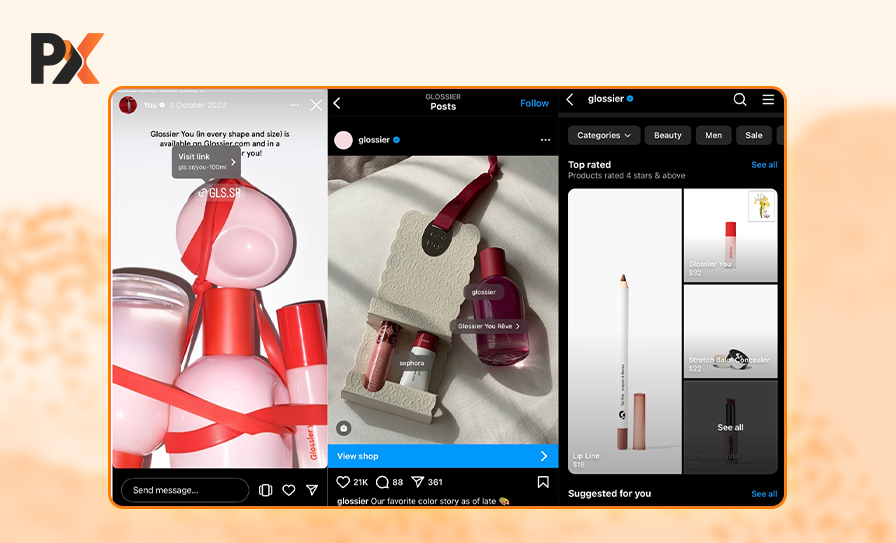
Task: Bookmark the Glossier post
Action: pos(543,482)
